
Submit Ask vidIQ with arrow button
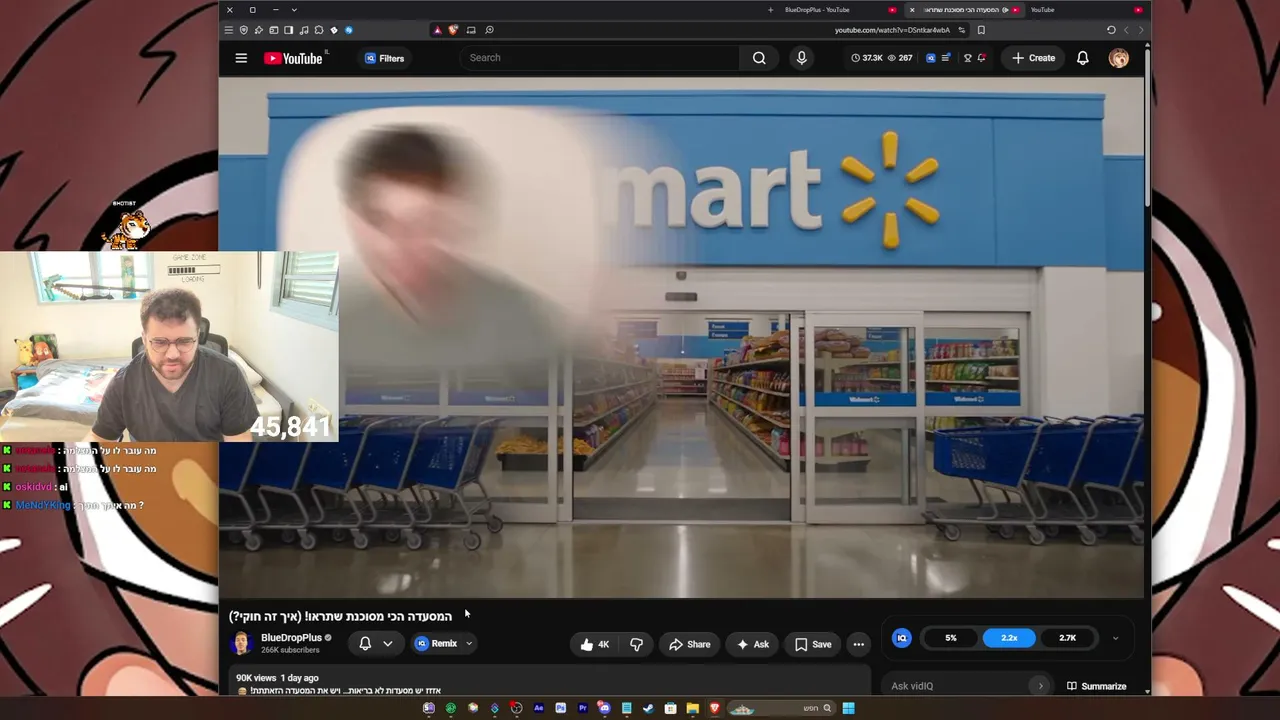click(1040, 686)
